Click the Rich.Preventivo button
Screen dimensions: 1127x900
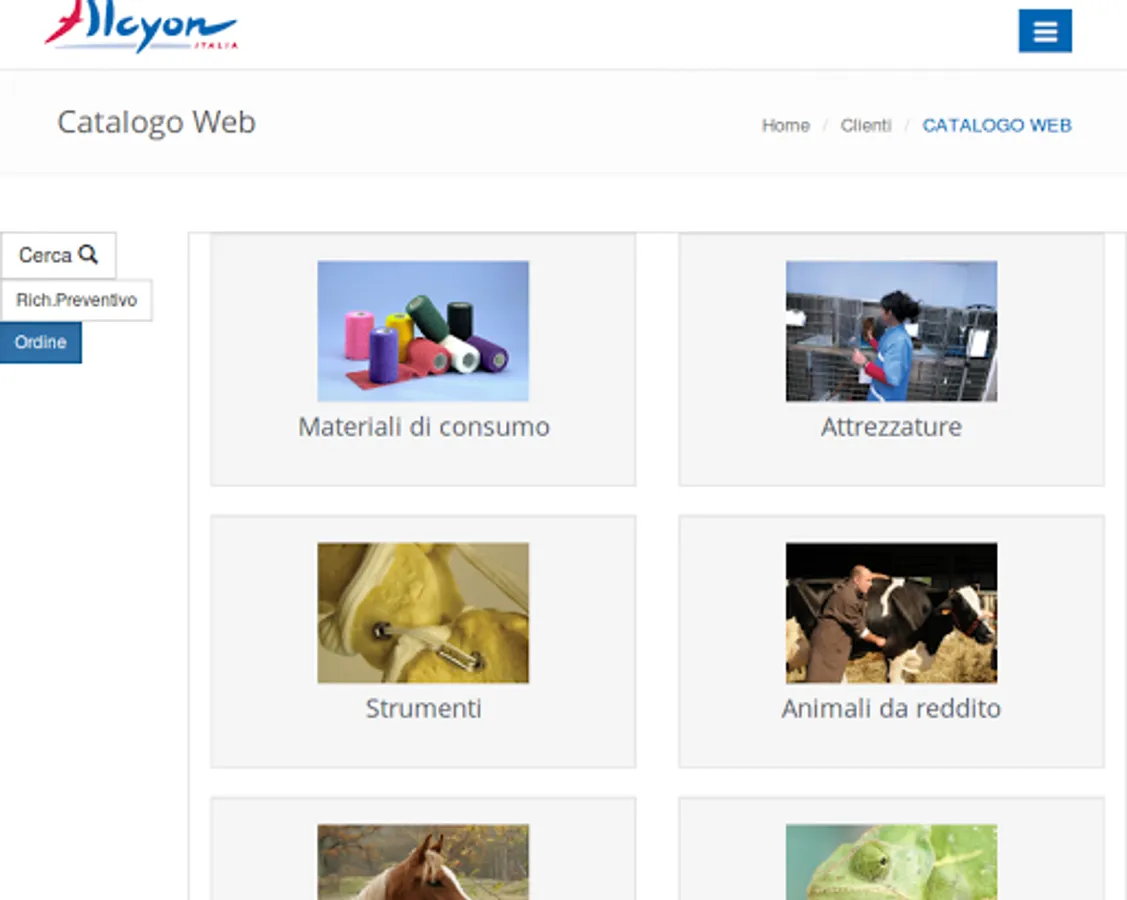click(x=76, y=300)
